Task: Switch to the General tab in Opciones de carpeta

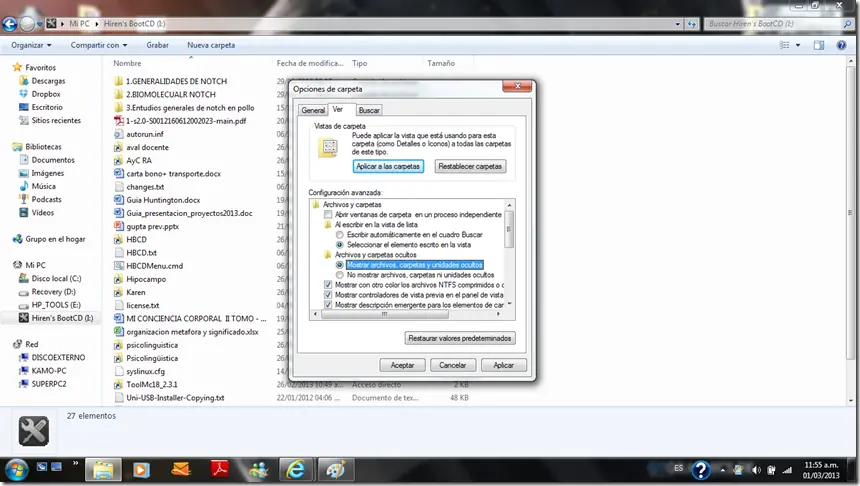Action: [x=313, y=110]
